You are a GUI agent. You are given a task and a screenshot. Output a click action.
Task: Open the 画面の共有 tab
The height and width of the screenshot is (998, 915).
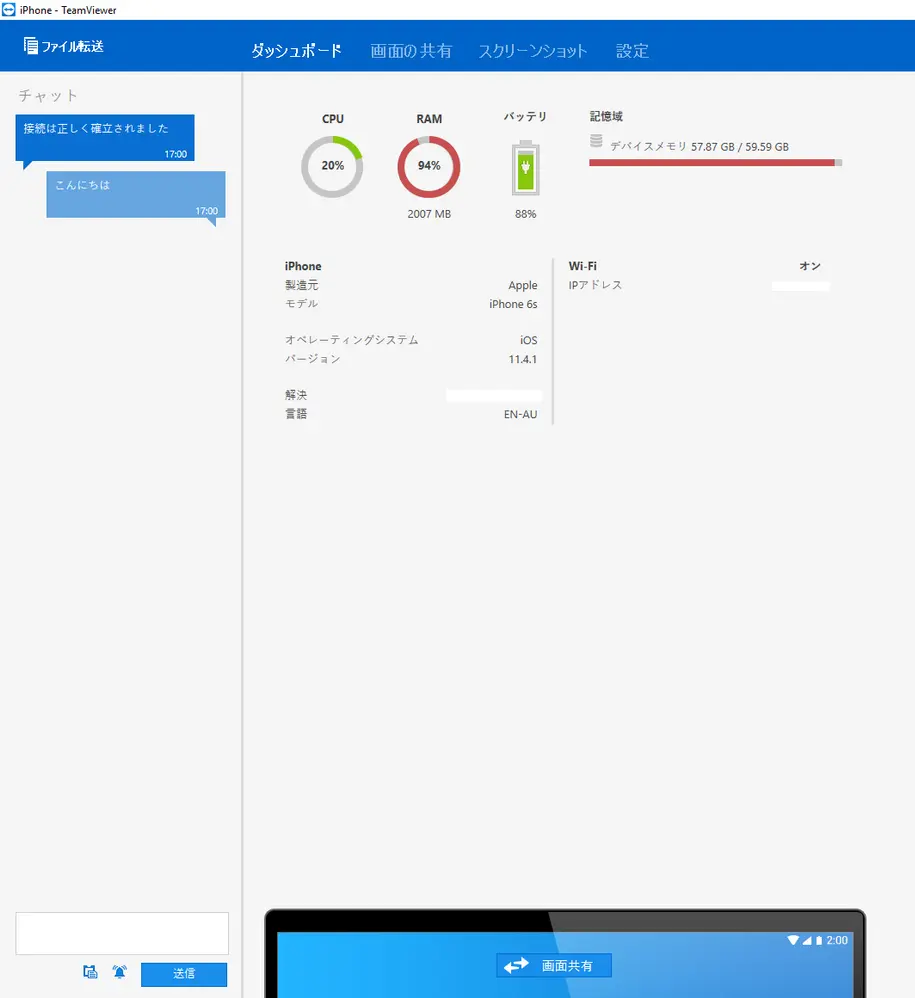pos(411,51)
